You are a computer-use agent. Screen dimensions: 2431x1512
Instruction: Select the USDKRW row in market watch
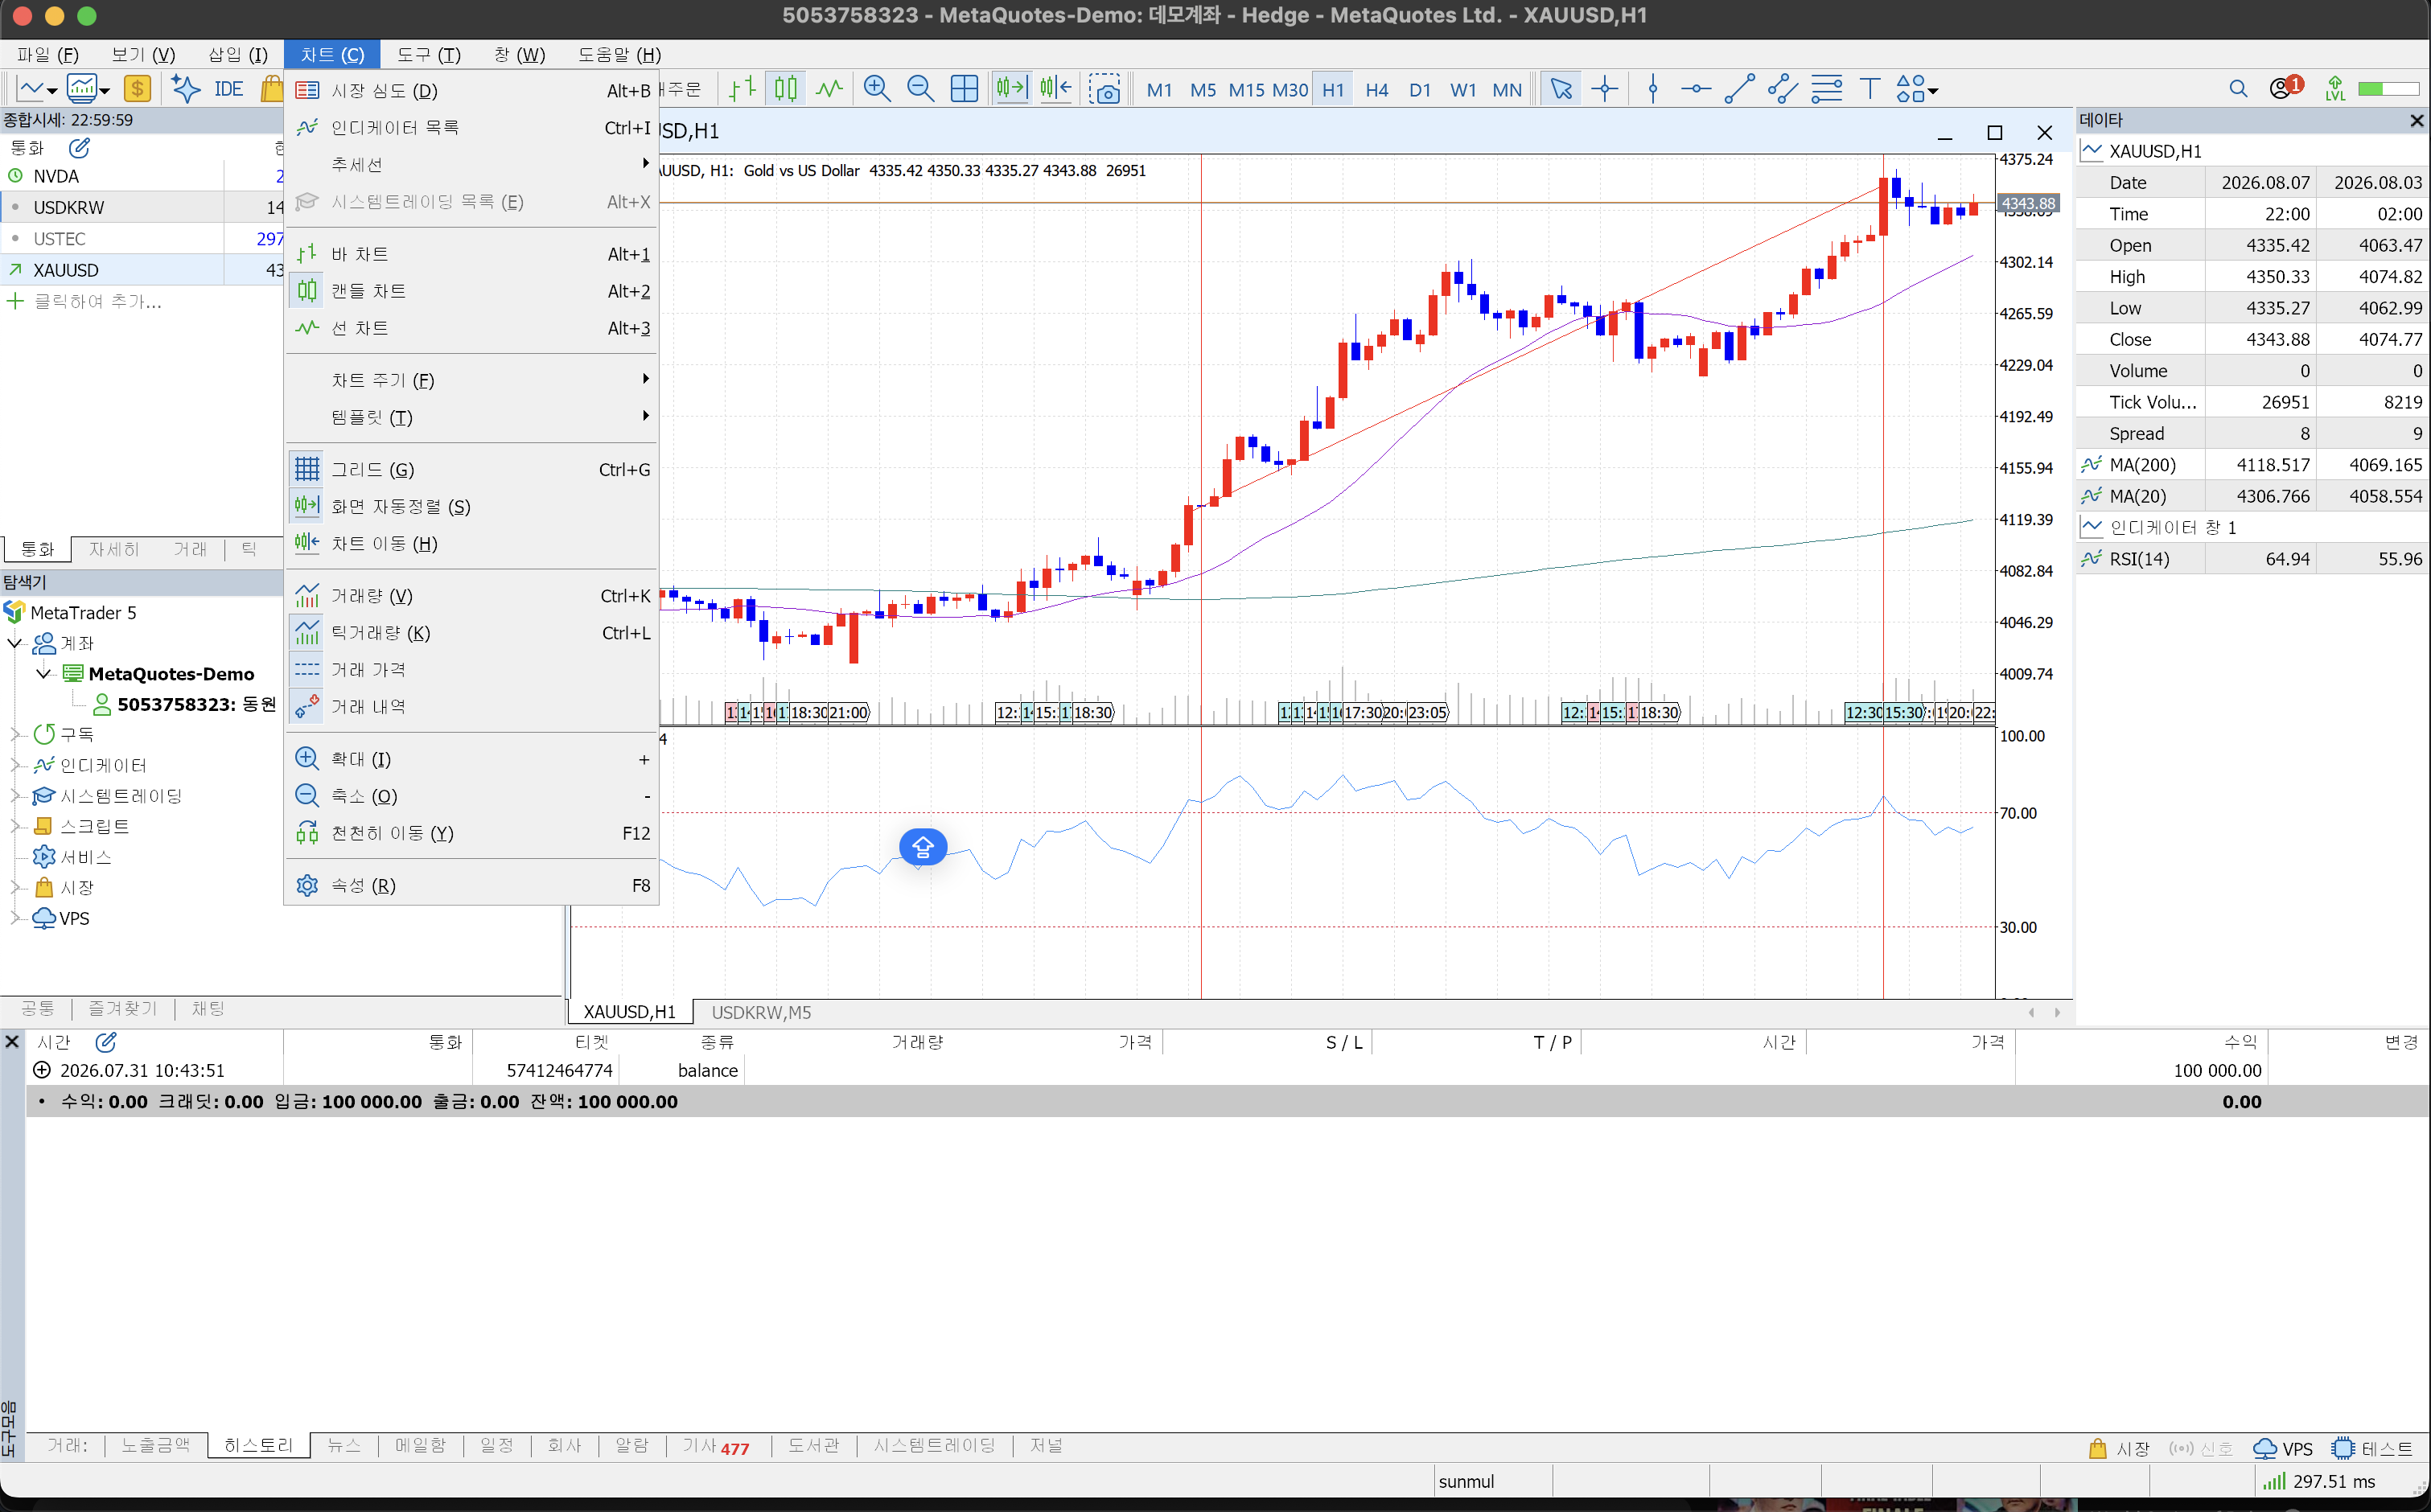click(142, 207)
